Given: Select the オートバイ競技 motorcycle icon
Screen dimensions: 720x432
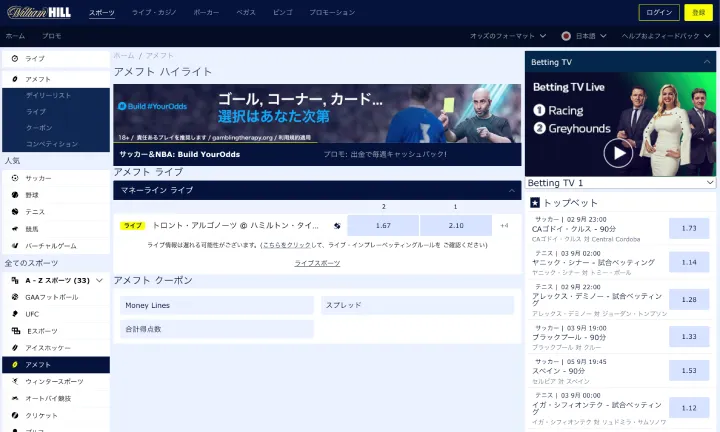Looking at the screenshot, I should tap(15, 398).
